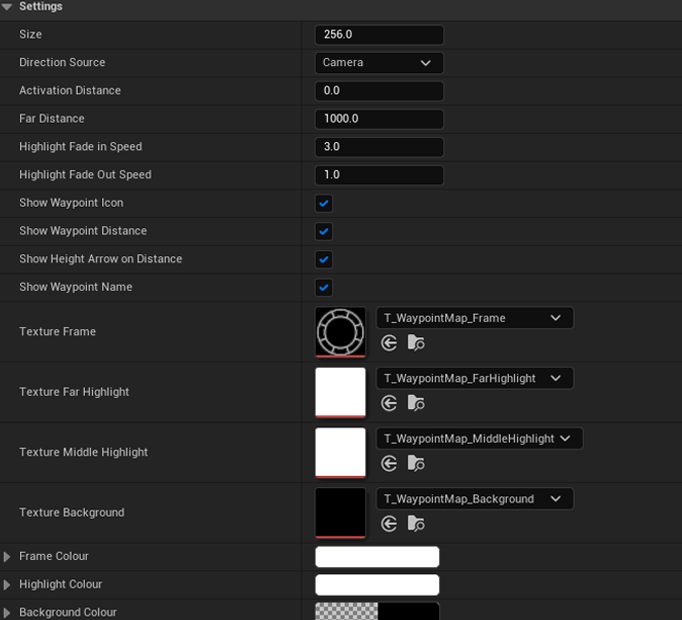Screen dimensions: 682x620
Task: Browse to Texture Frame asset in Content Browser
Action: click(416, 343)
